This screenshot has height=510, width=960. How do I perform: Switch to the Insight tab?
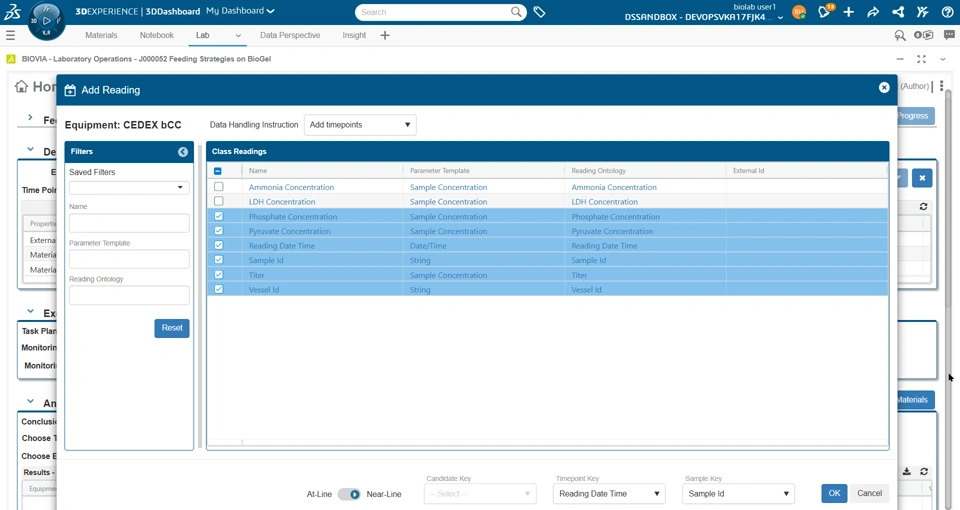click(354, 36)
